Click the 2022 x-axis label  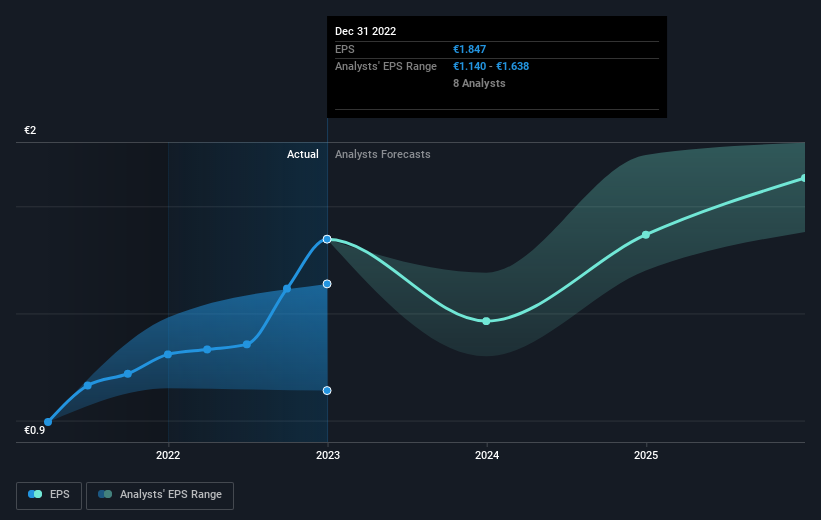(x=168, y=455)
